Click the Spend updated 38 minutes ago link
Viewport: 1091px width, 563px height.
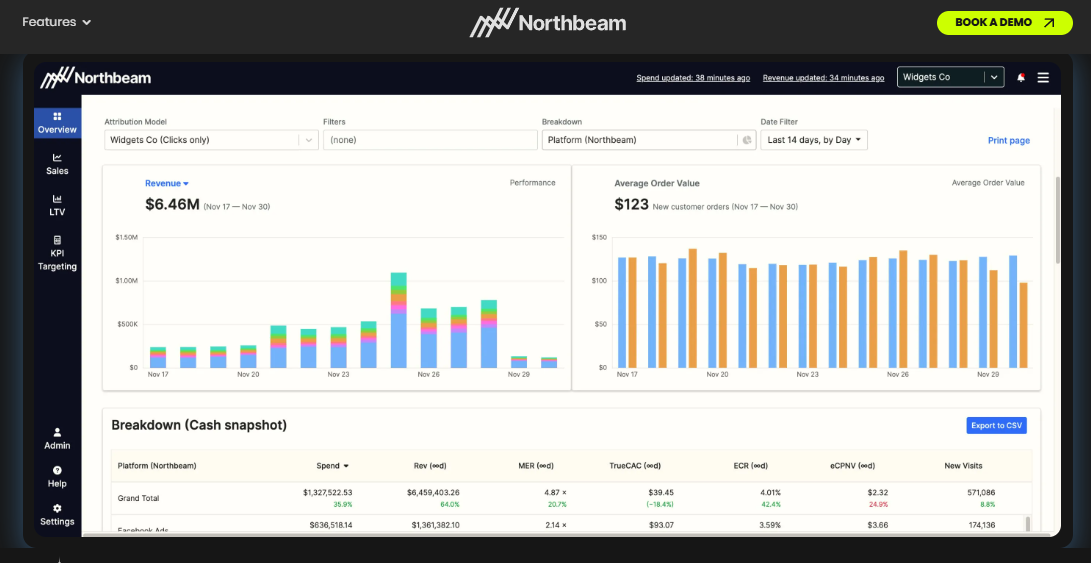click(693, 78)
